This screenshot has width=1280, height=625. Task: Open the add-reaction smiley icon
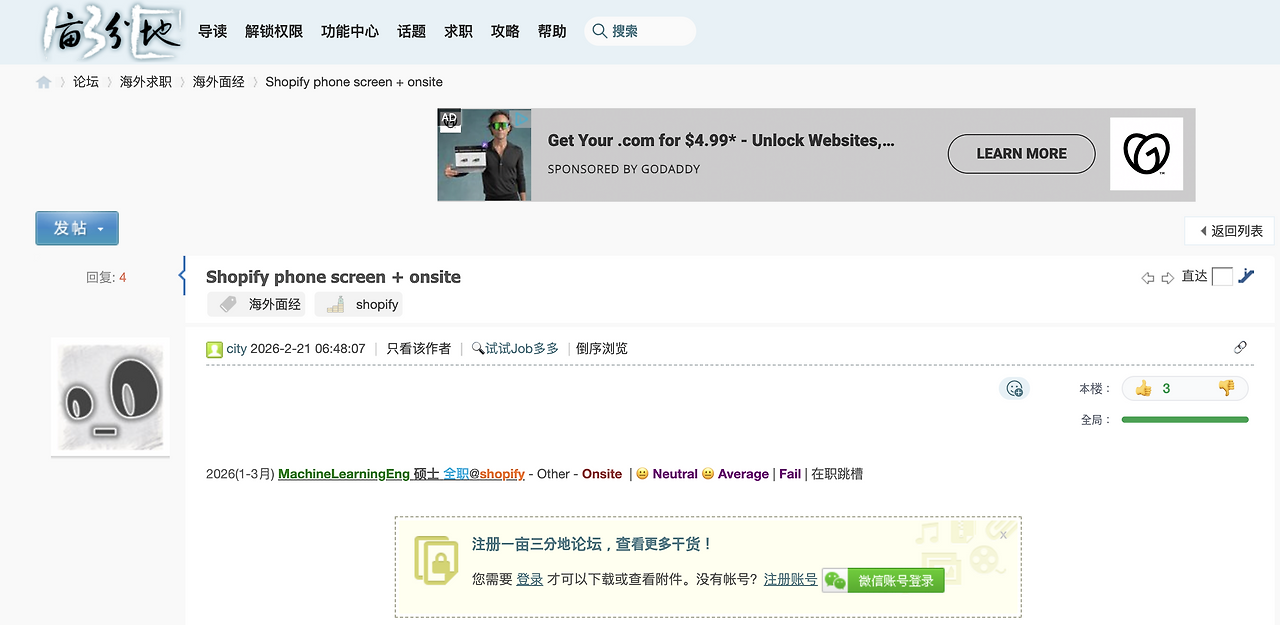point(1014,388)
